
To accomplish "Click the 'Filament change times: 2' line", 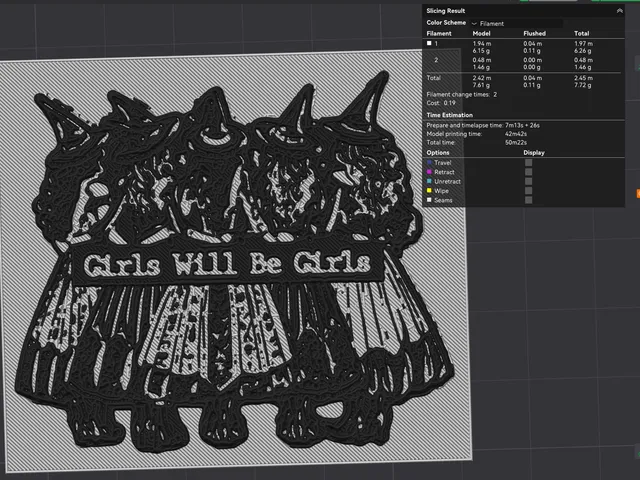I will 462,94.
